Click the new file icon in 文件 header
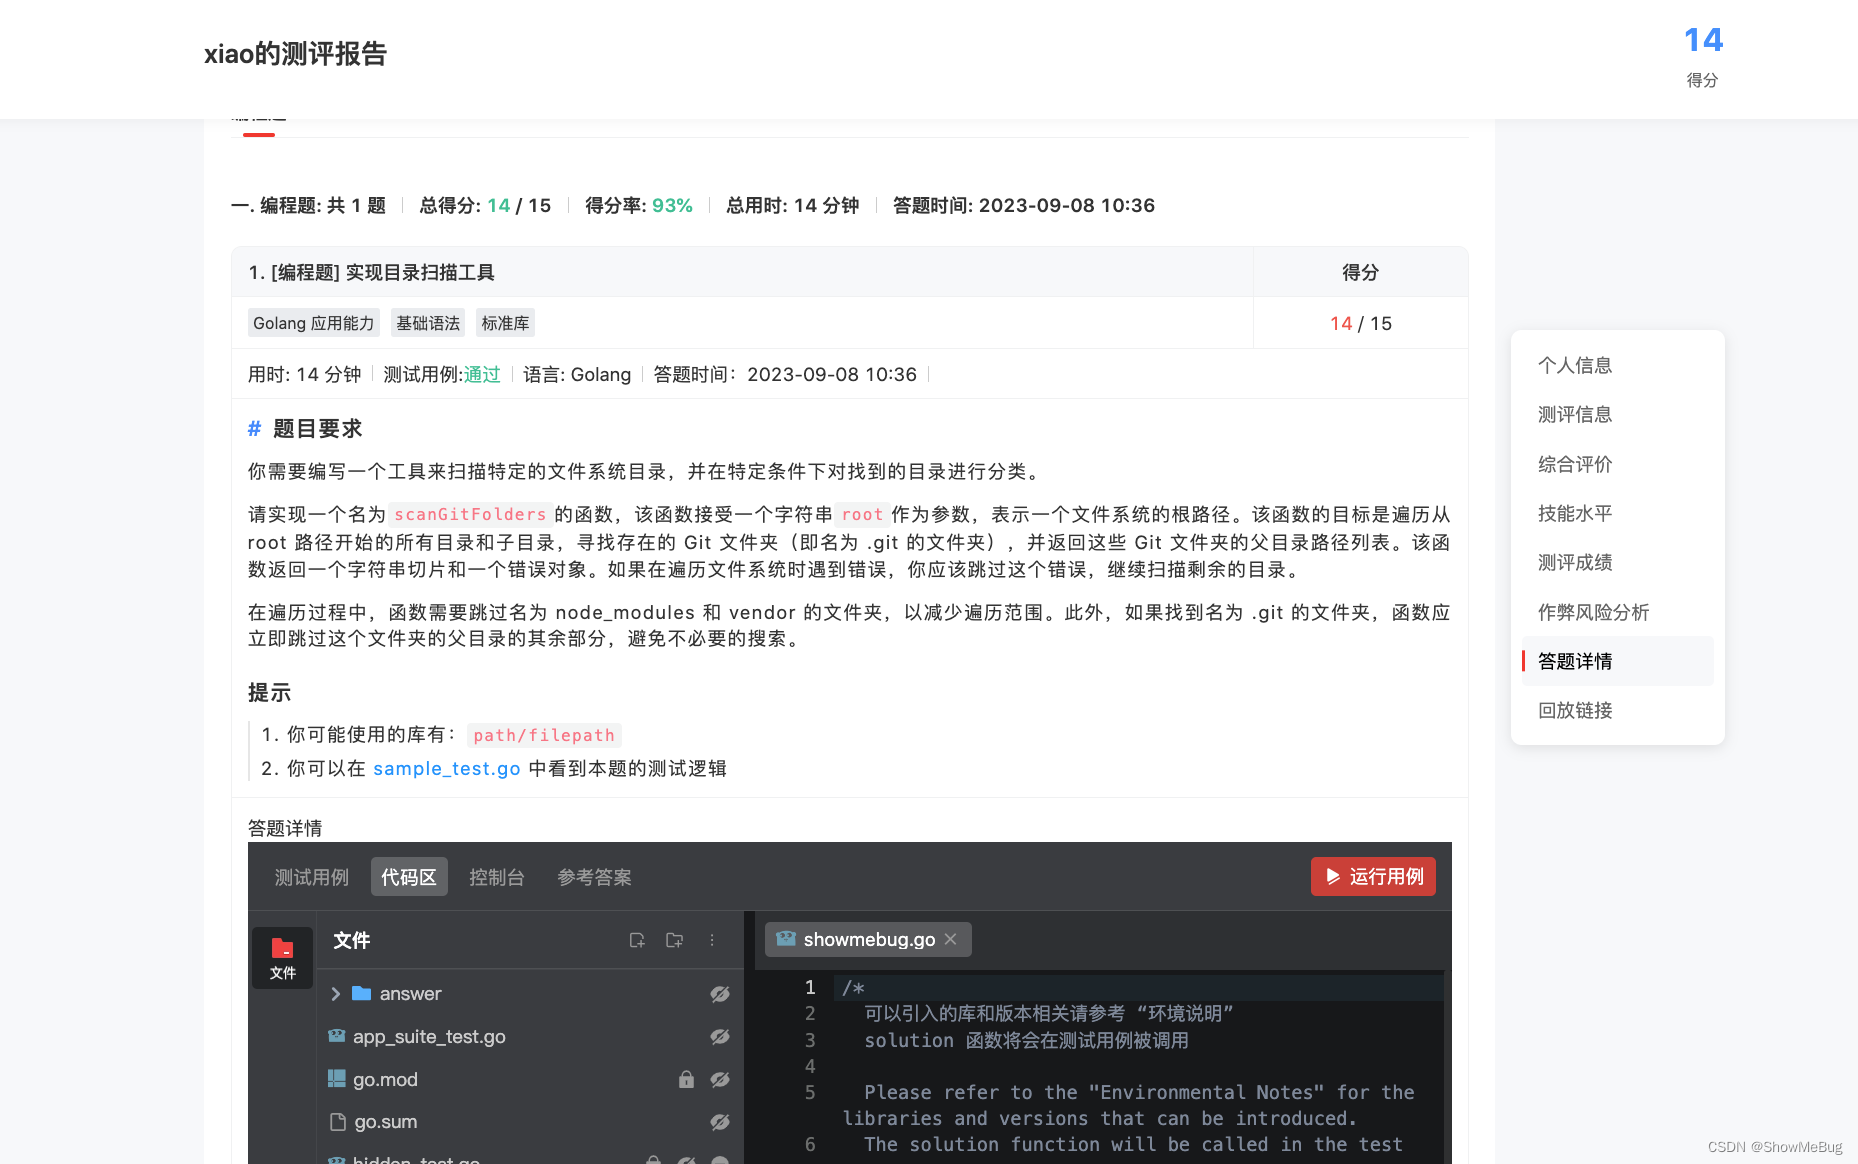 click(x=637, y=940)
